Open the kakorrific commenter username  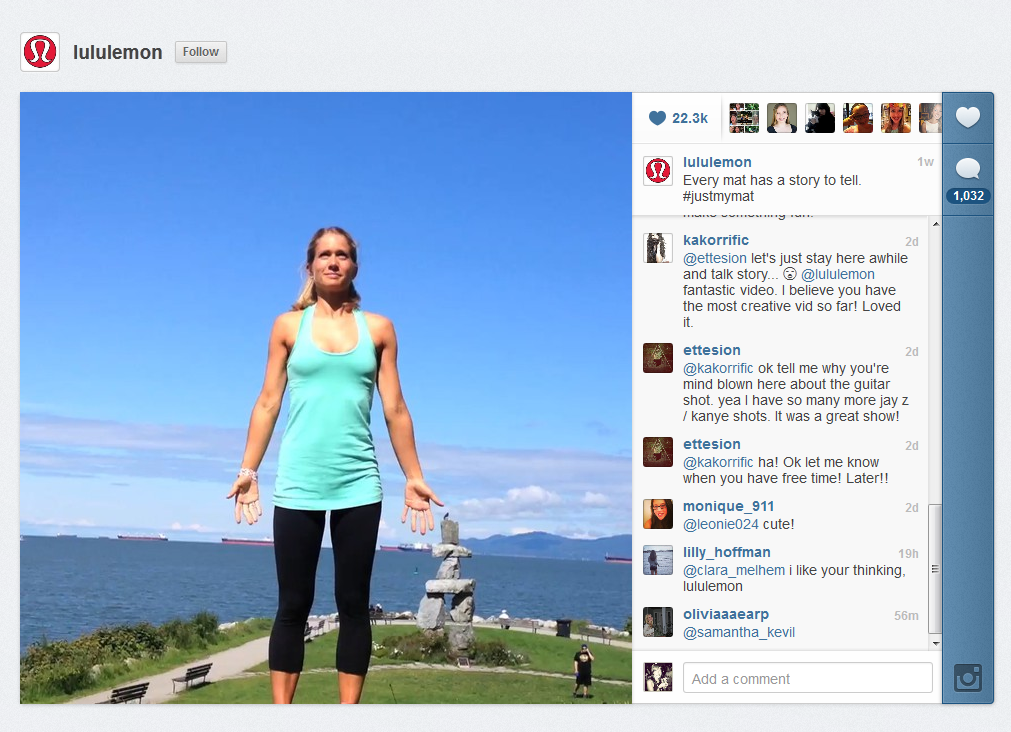coord(716,241)
